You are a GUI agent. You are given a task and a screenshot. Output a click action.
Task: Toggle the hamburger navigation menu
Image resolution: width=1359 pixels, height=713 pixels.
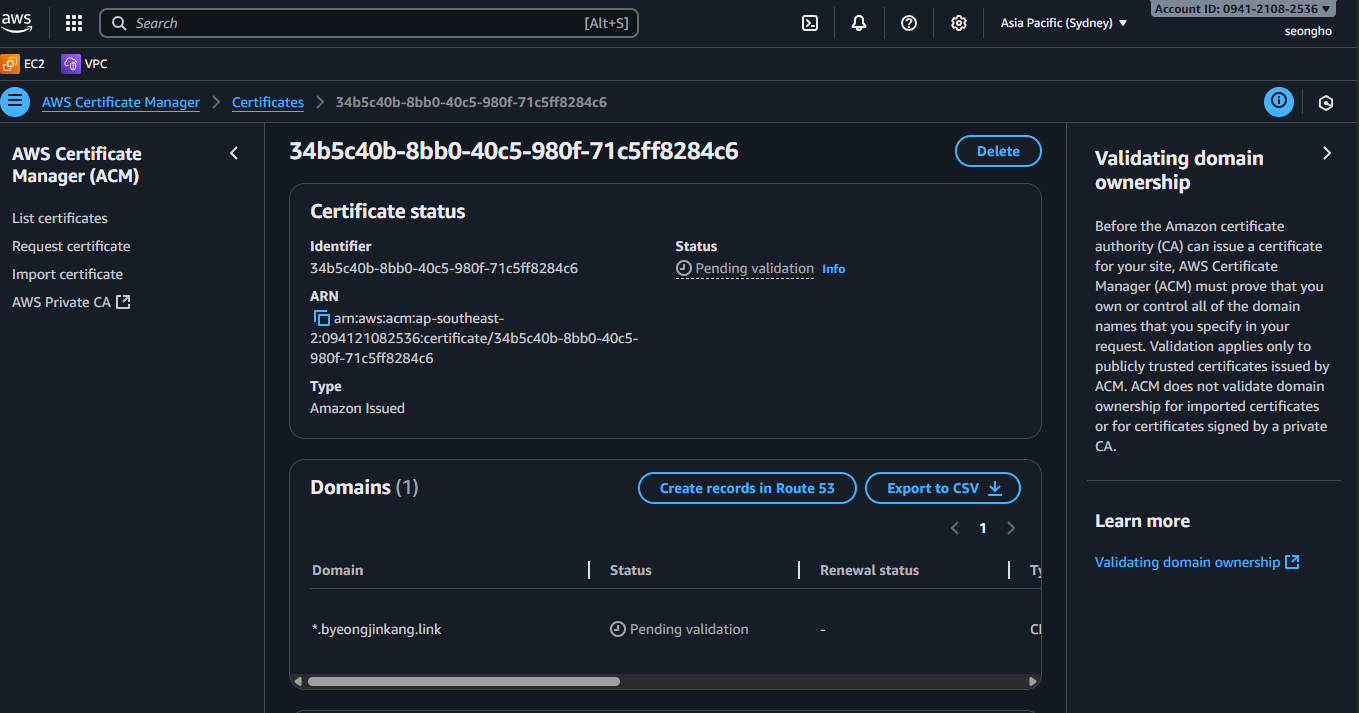15,102
